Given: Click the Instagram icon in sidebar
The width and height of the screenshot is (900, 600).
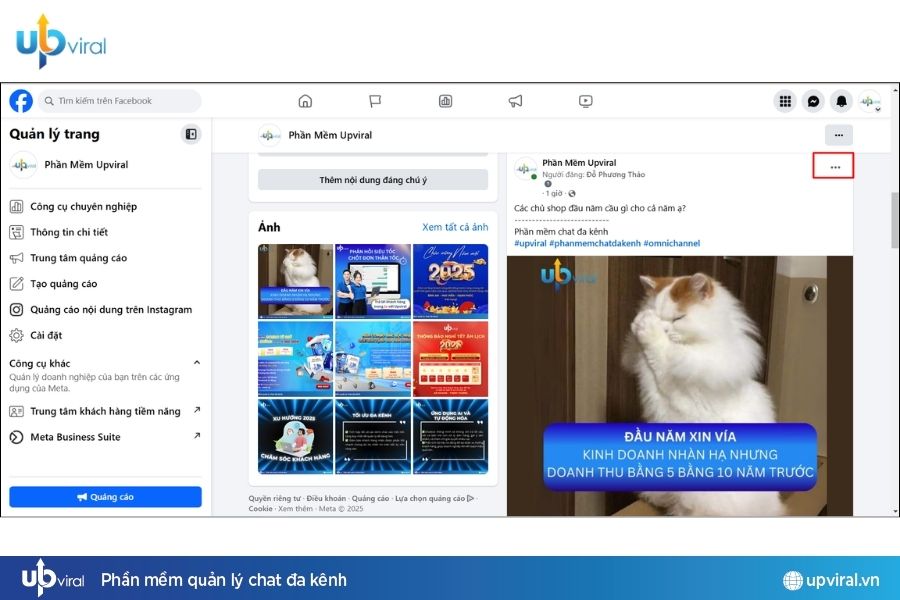Looking at the screenshot, I should coord(17,309).
